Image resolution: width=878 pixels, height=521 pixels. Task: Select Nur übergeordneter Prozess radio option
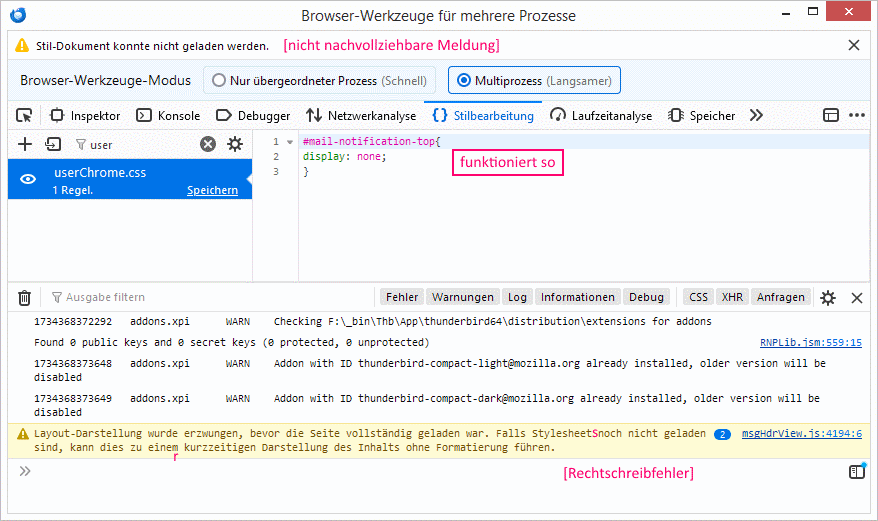pyautogui.click(x=319, y=81)
